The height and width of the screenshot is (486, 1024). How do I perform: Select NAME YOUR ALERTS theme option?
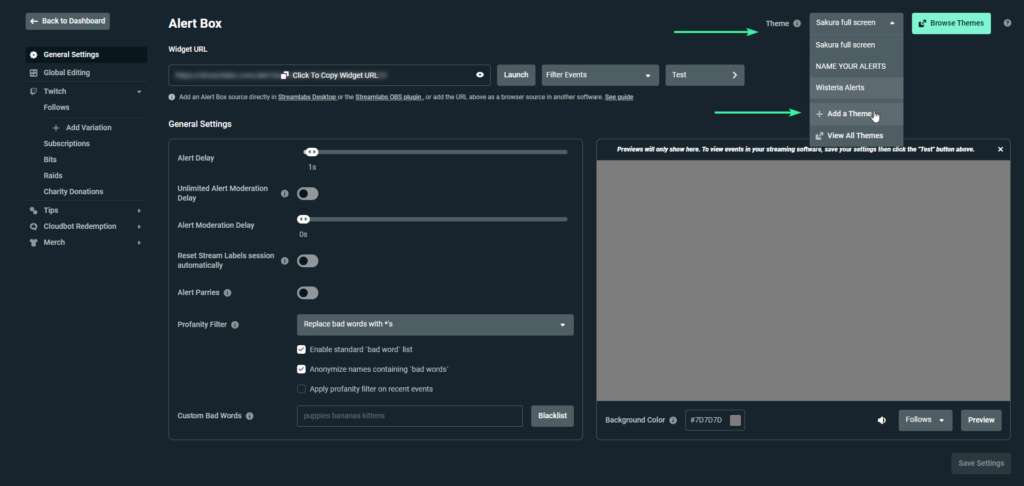click(856, 67)
